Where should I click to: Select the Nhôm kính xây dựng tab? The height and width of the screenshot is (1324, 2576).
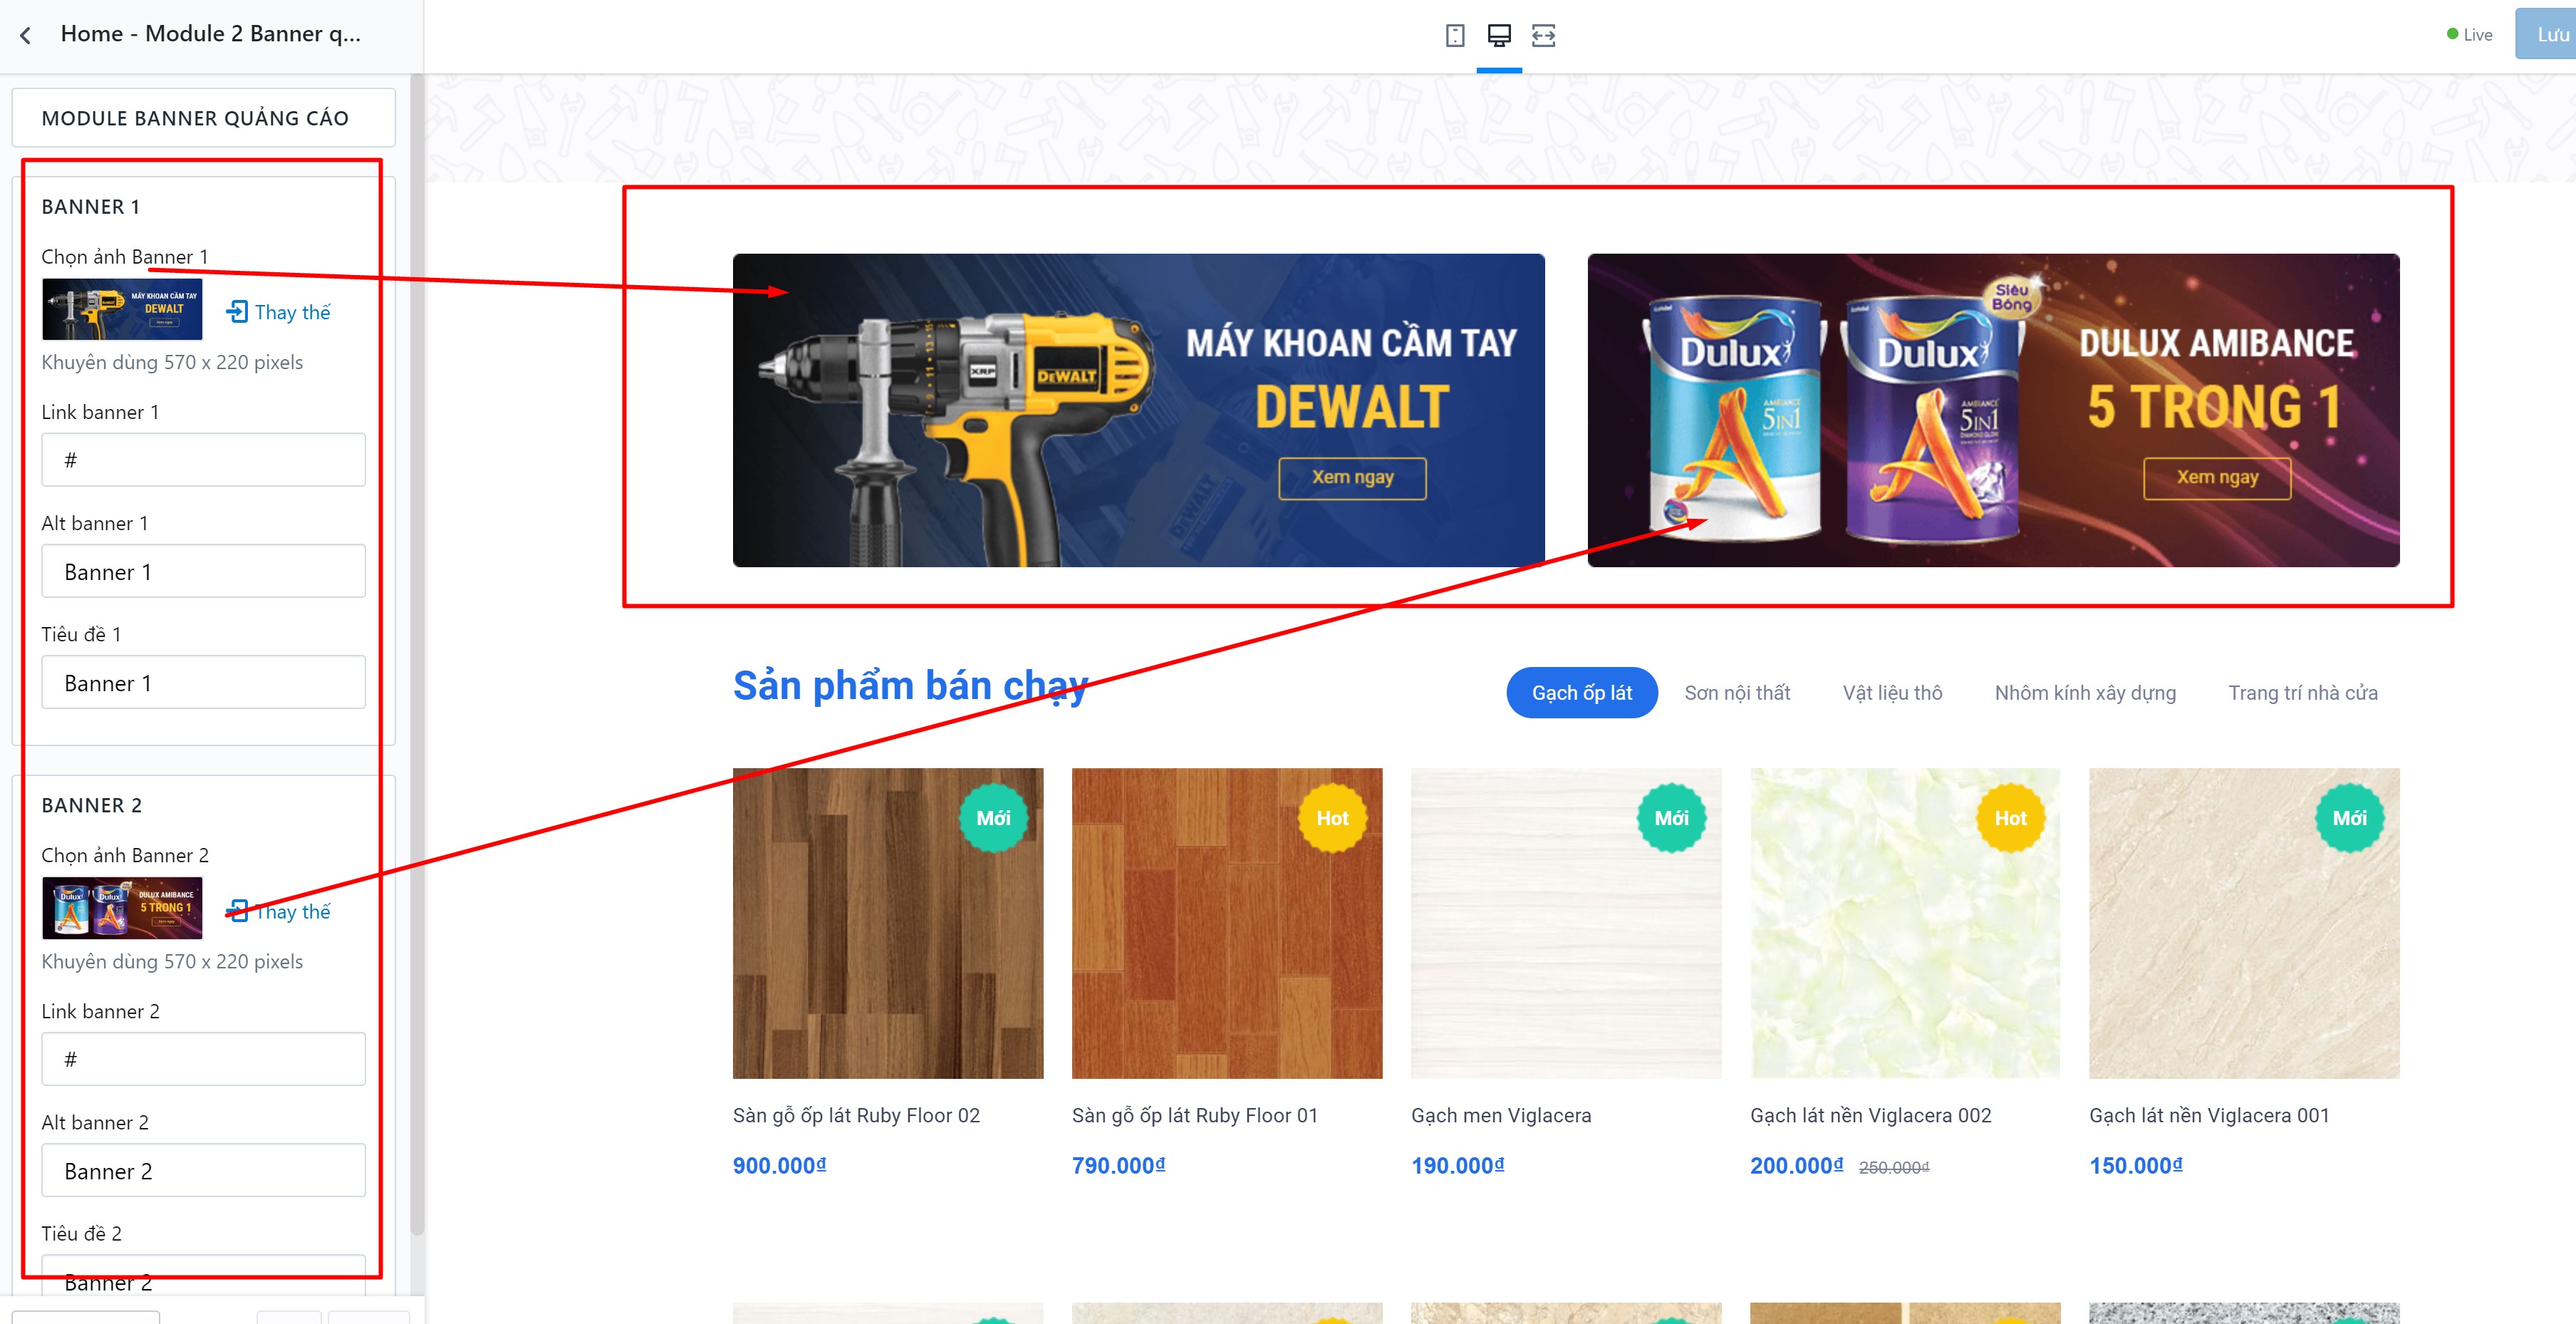point(2085,693)
